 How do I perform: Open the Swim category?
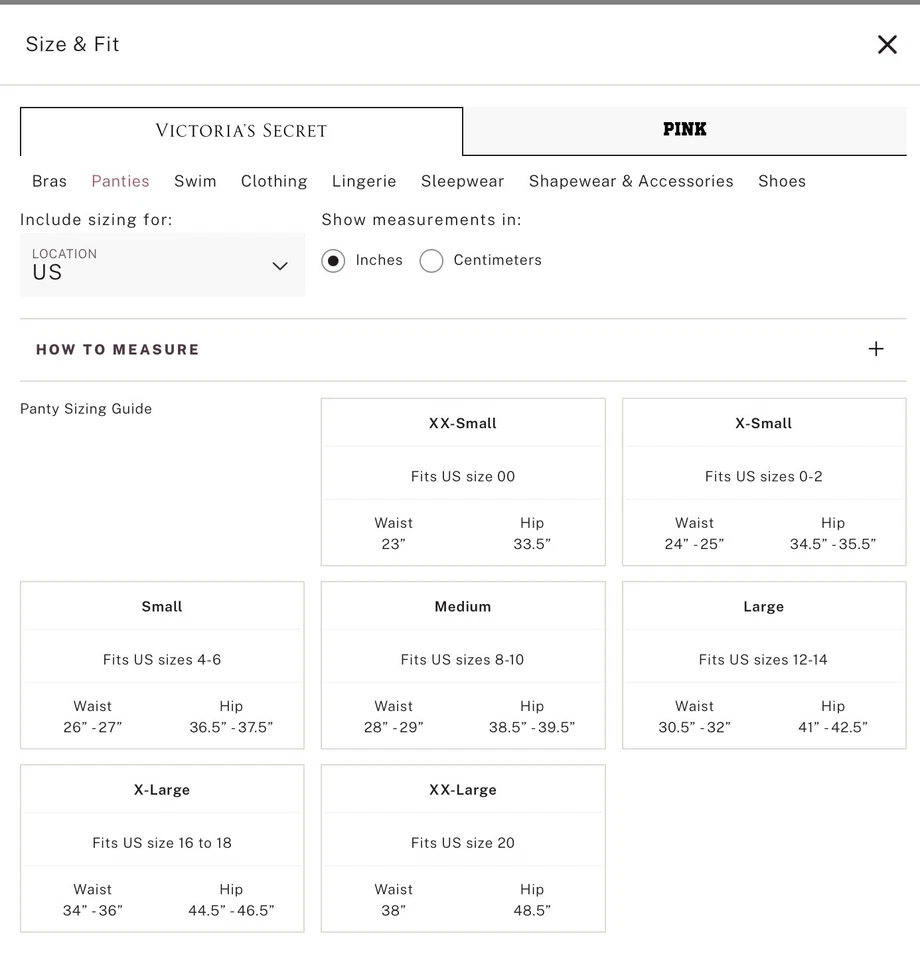195,181
